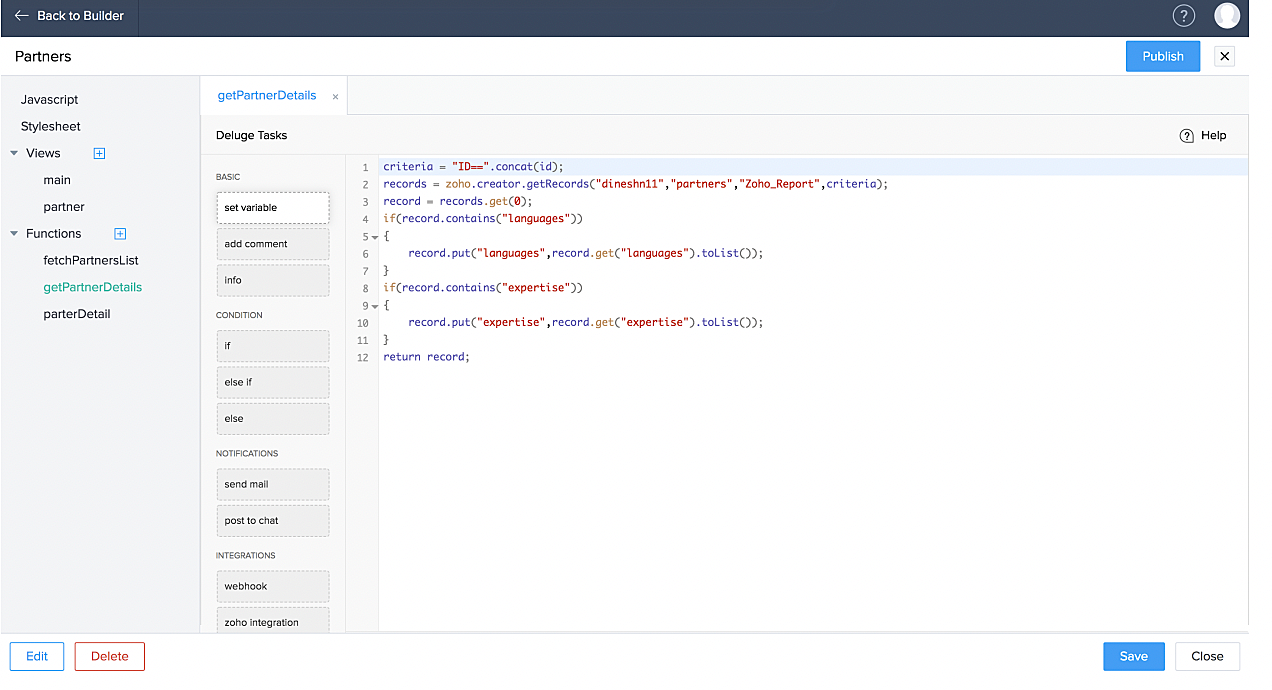The width and height of the screenshot is (1272, 690).
Task: Click the help question mark icon in top bar
Action: click(1184, 16)
